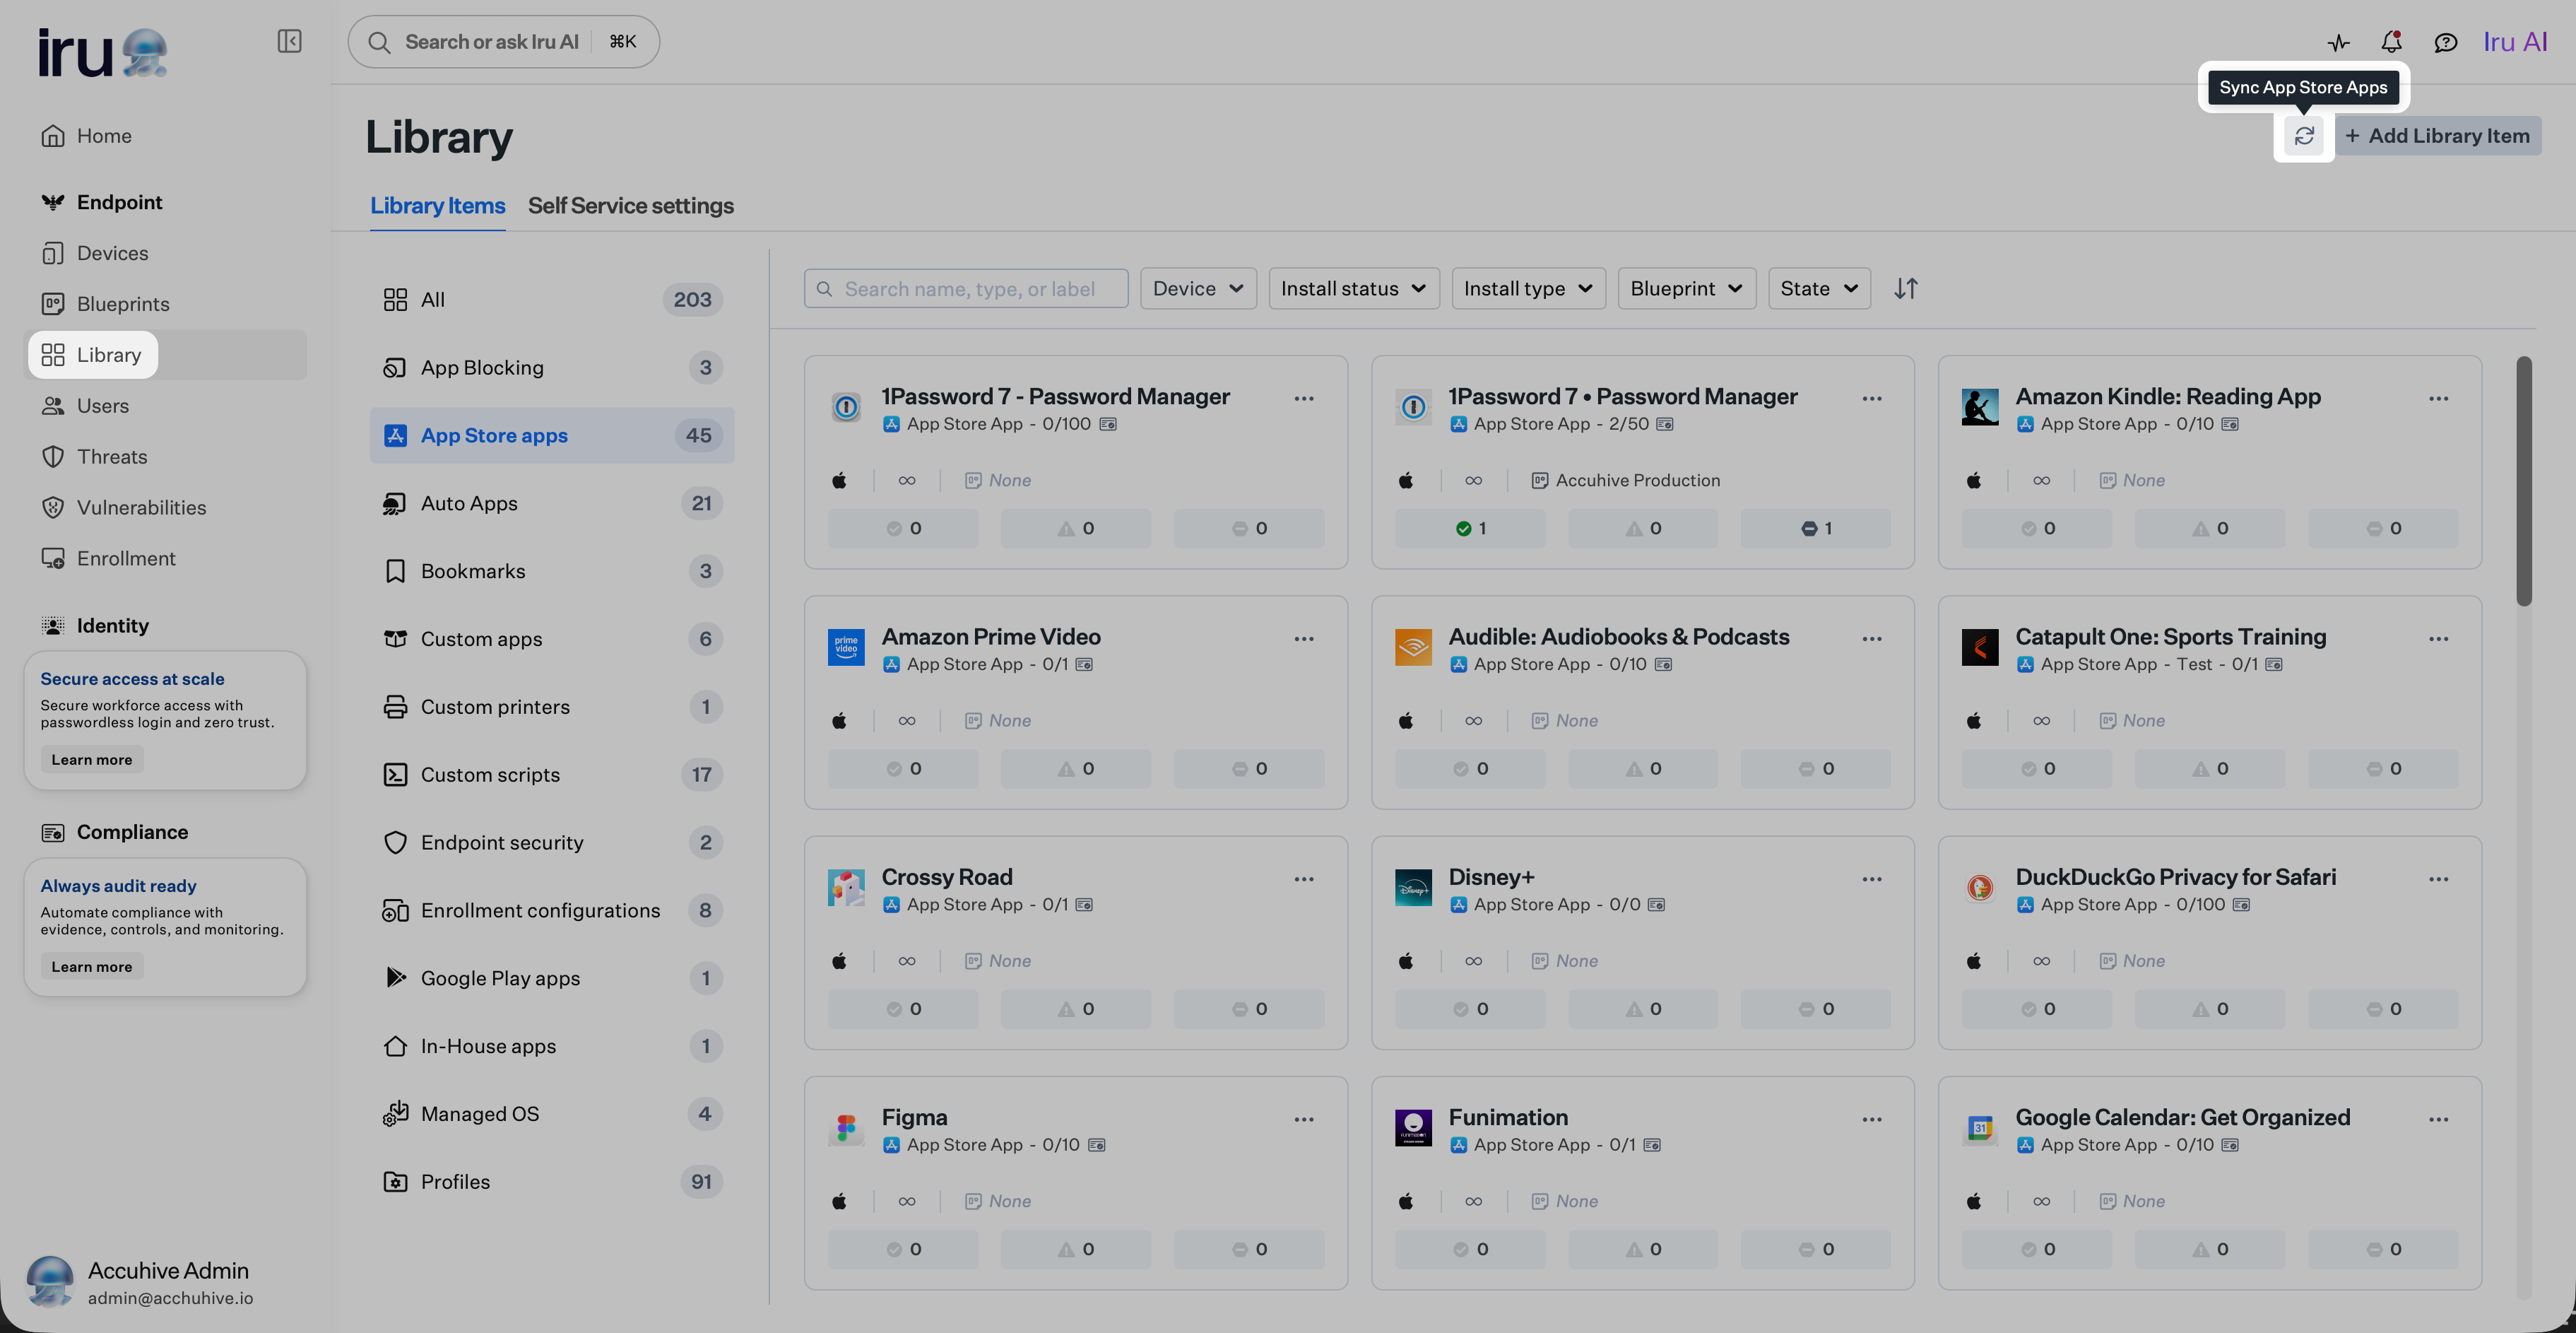
Task: Click the Crossy Road app icon
Action: tap(846, 887)
